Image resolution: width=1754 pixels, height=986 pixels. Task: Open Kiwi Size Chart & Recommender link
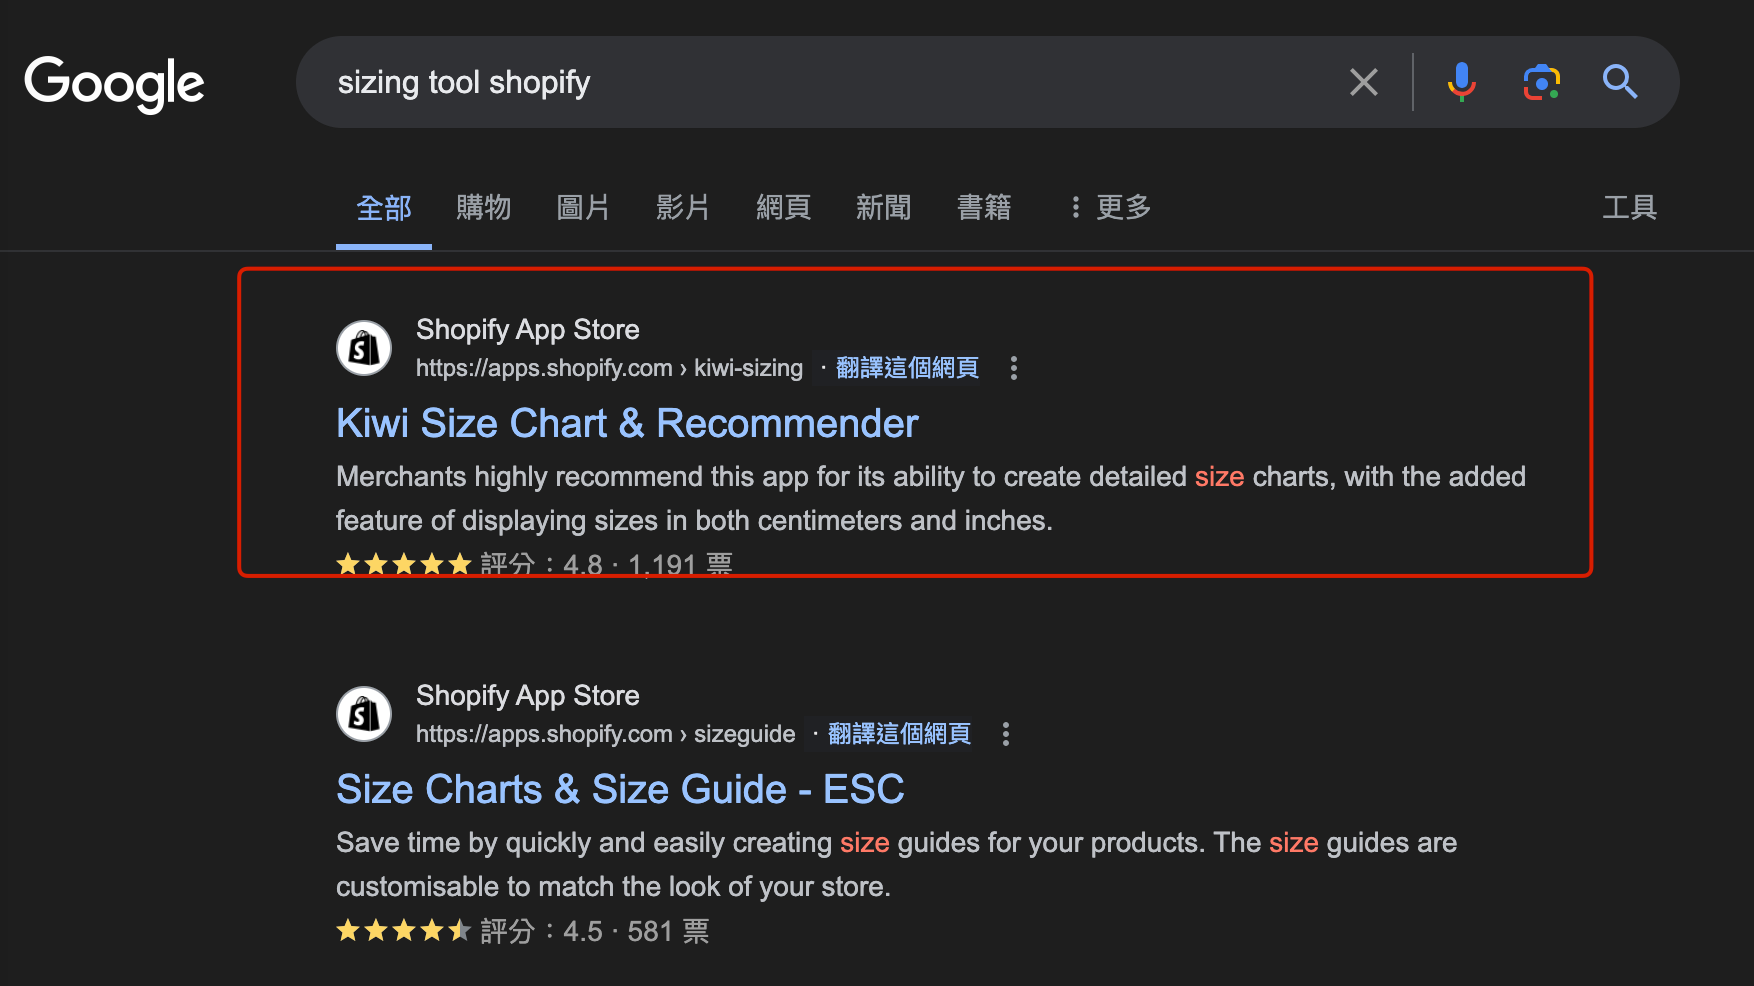coord(627,424)
